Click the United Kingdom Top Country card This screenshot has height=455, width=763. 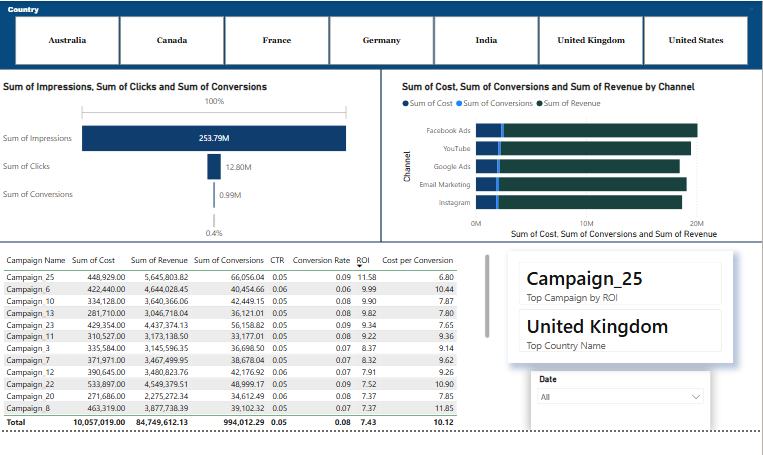[620, 331]
